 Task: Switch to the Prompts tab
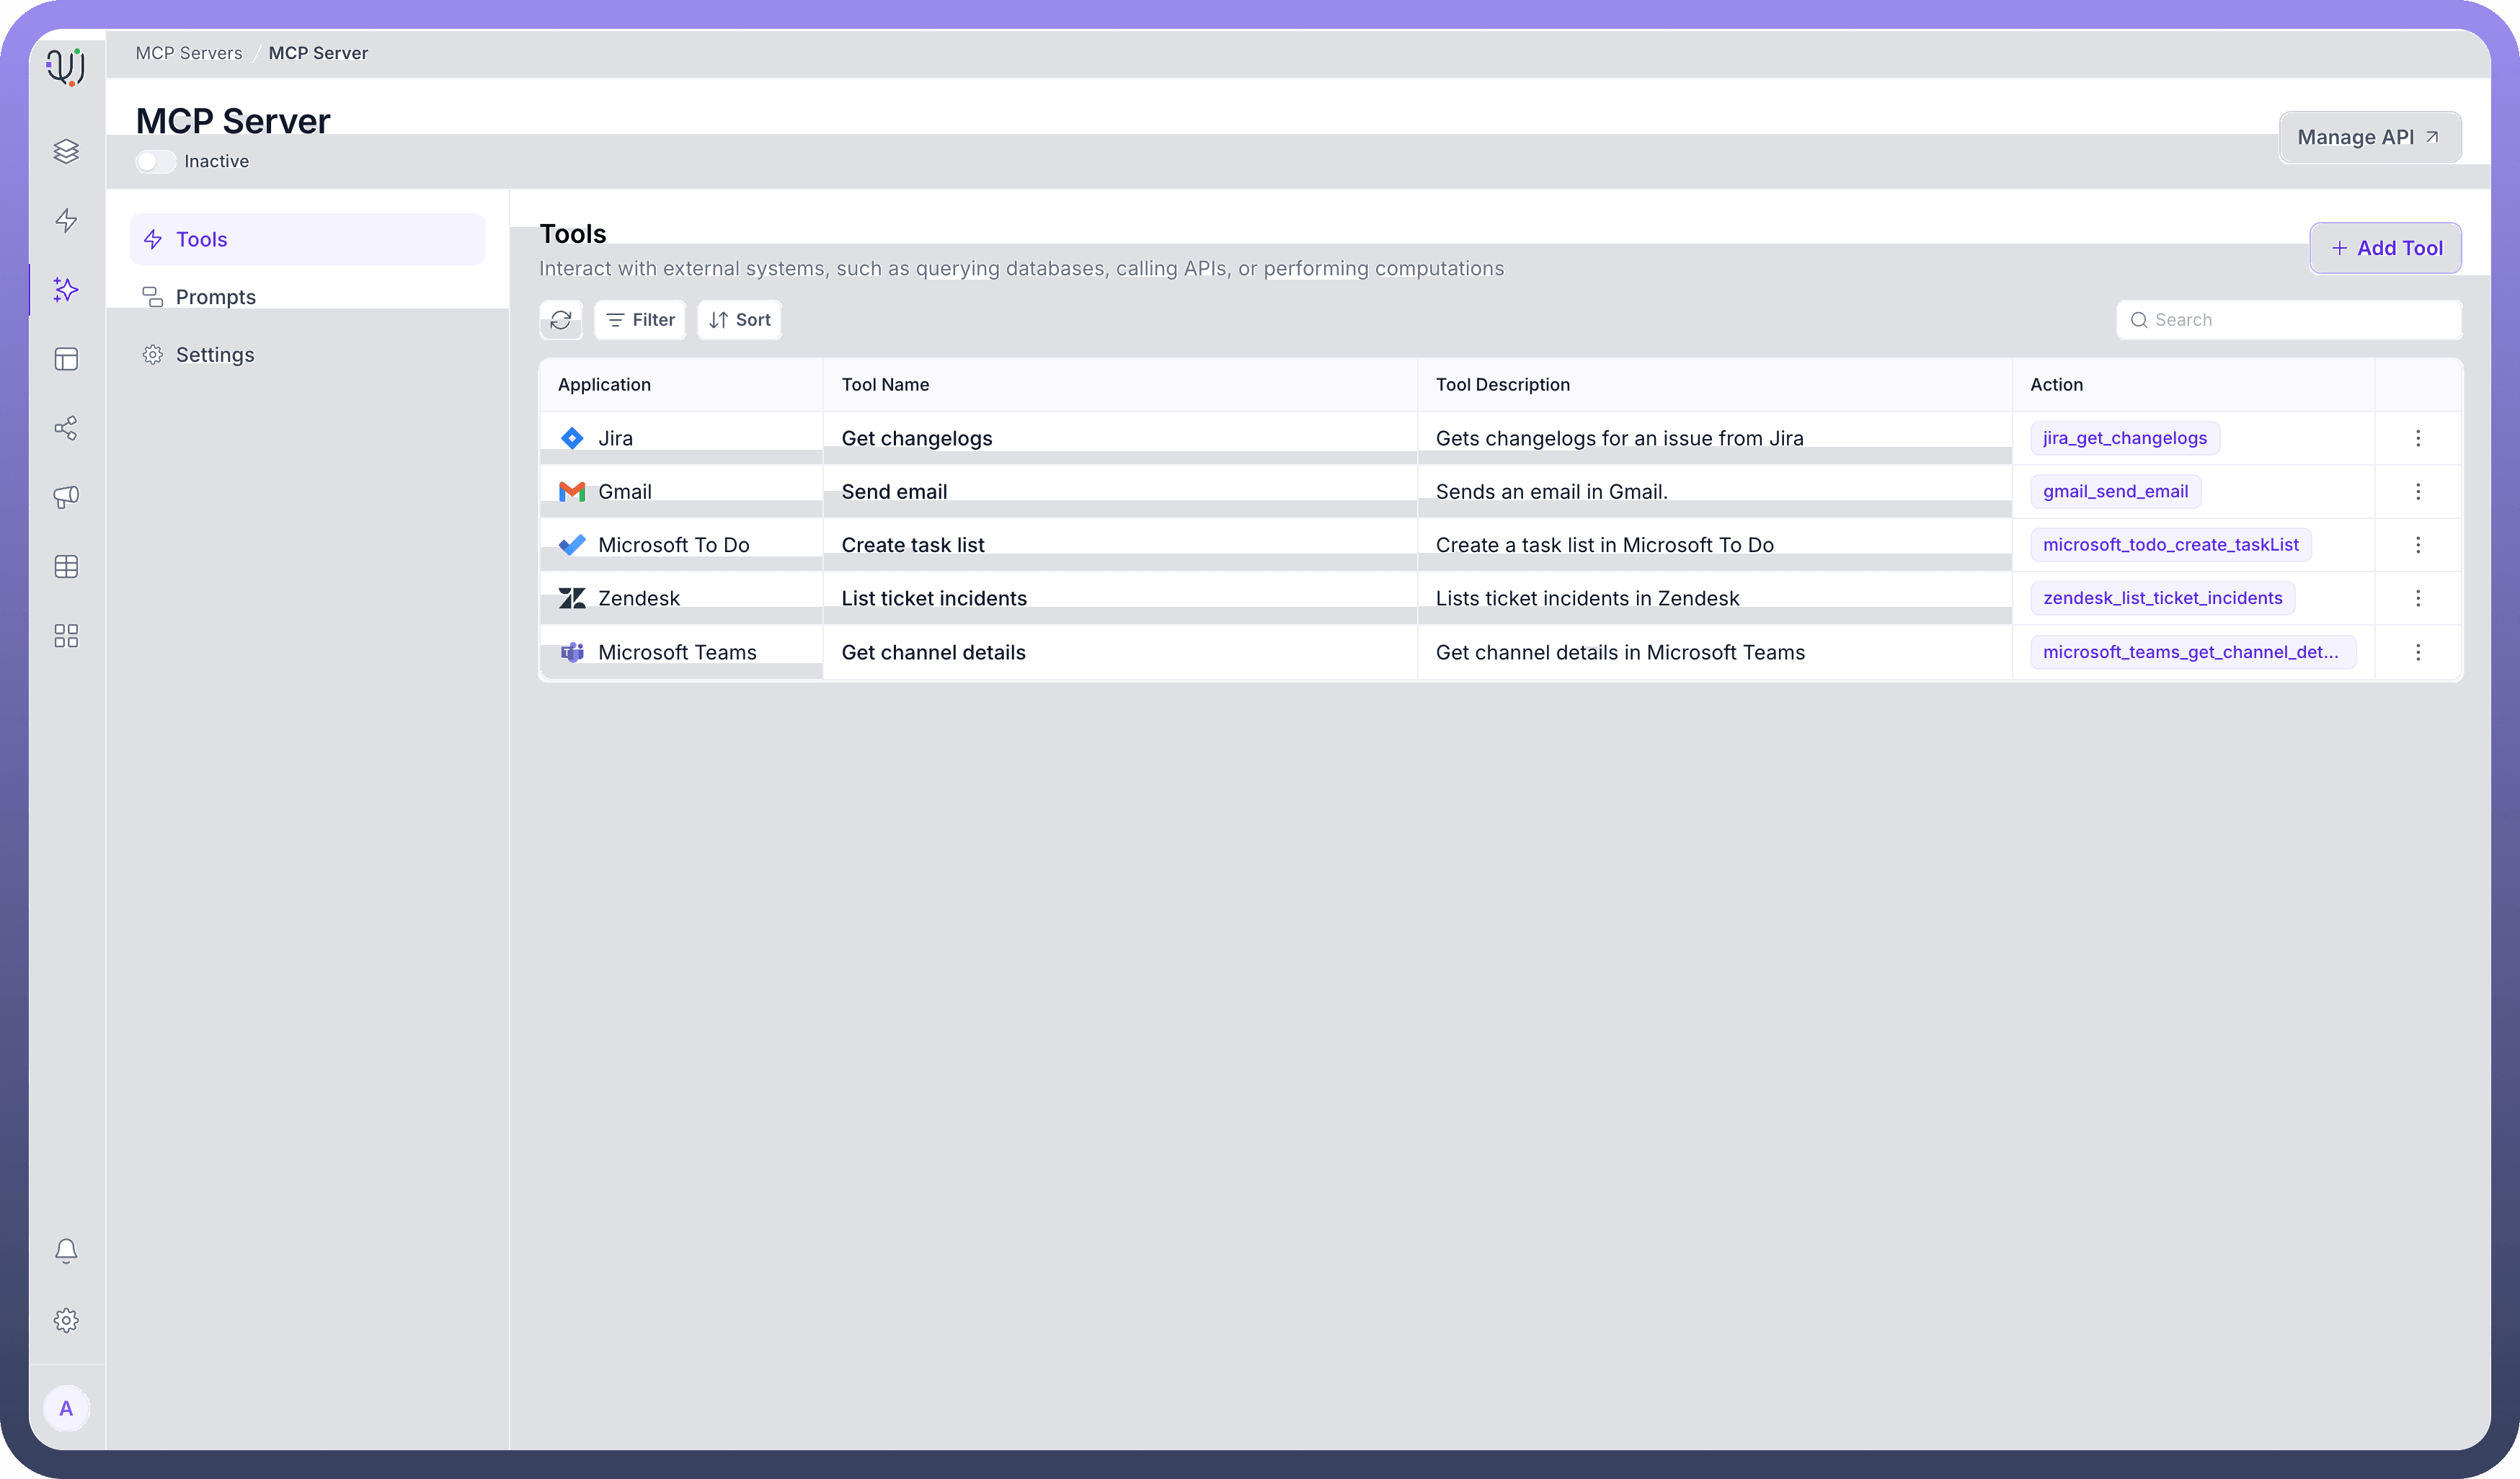tap(215, 297)
